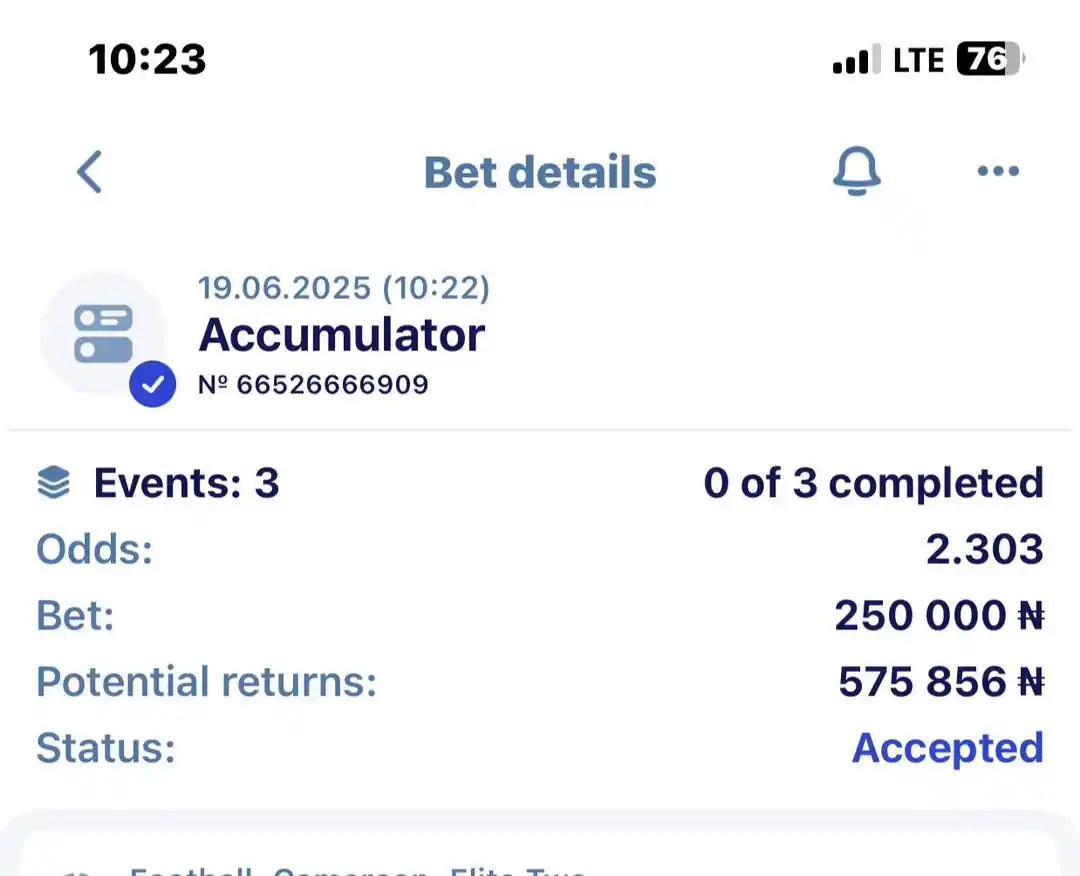
Task: Tap the back arrow icon
Action: (x=90, y=171)
